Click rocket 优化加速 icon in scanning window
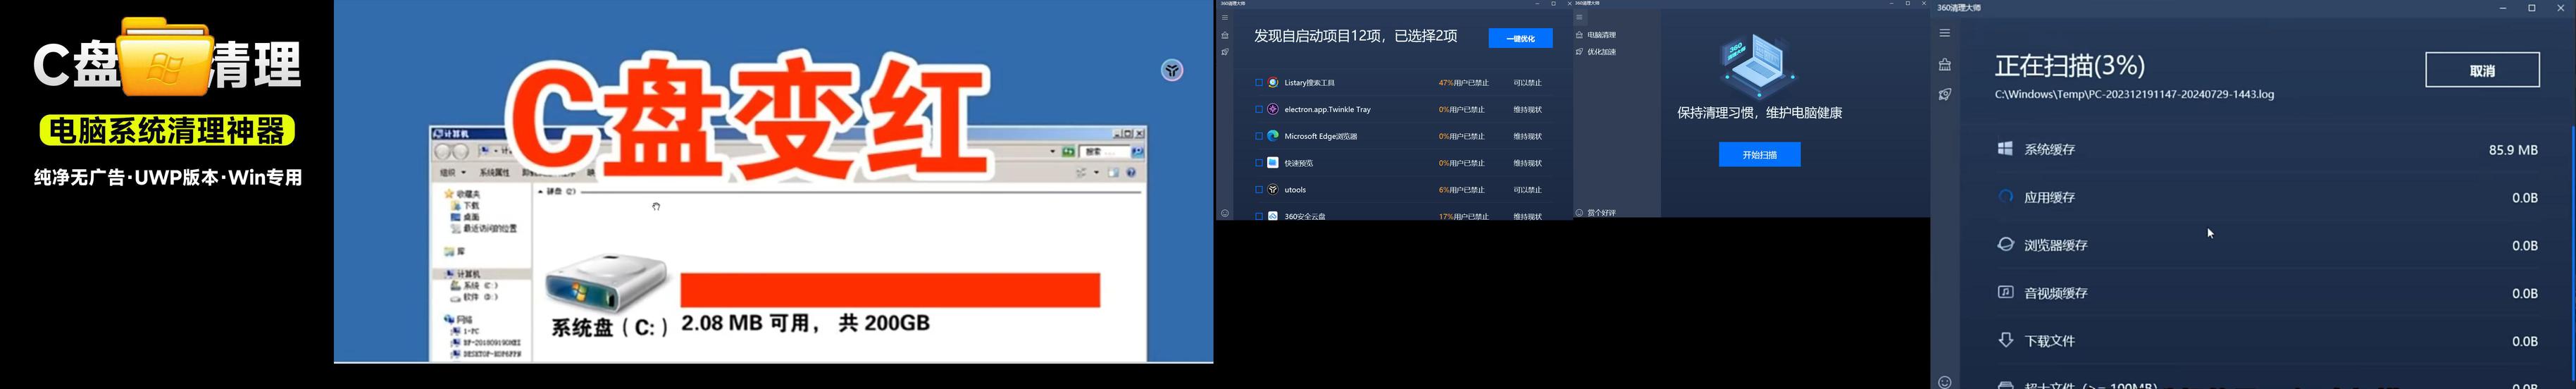Image resolution: width=2576 pixels, height=389 pixels. 1945,95
